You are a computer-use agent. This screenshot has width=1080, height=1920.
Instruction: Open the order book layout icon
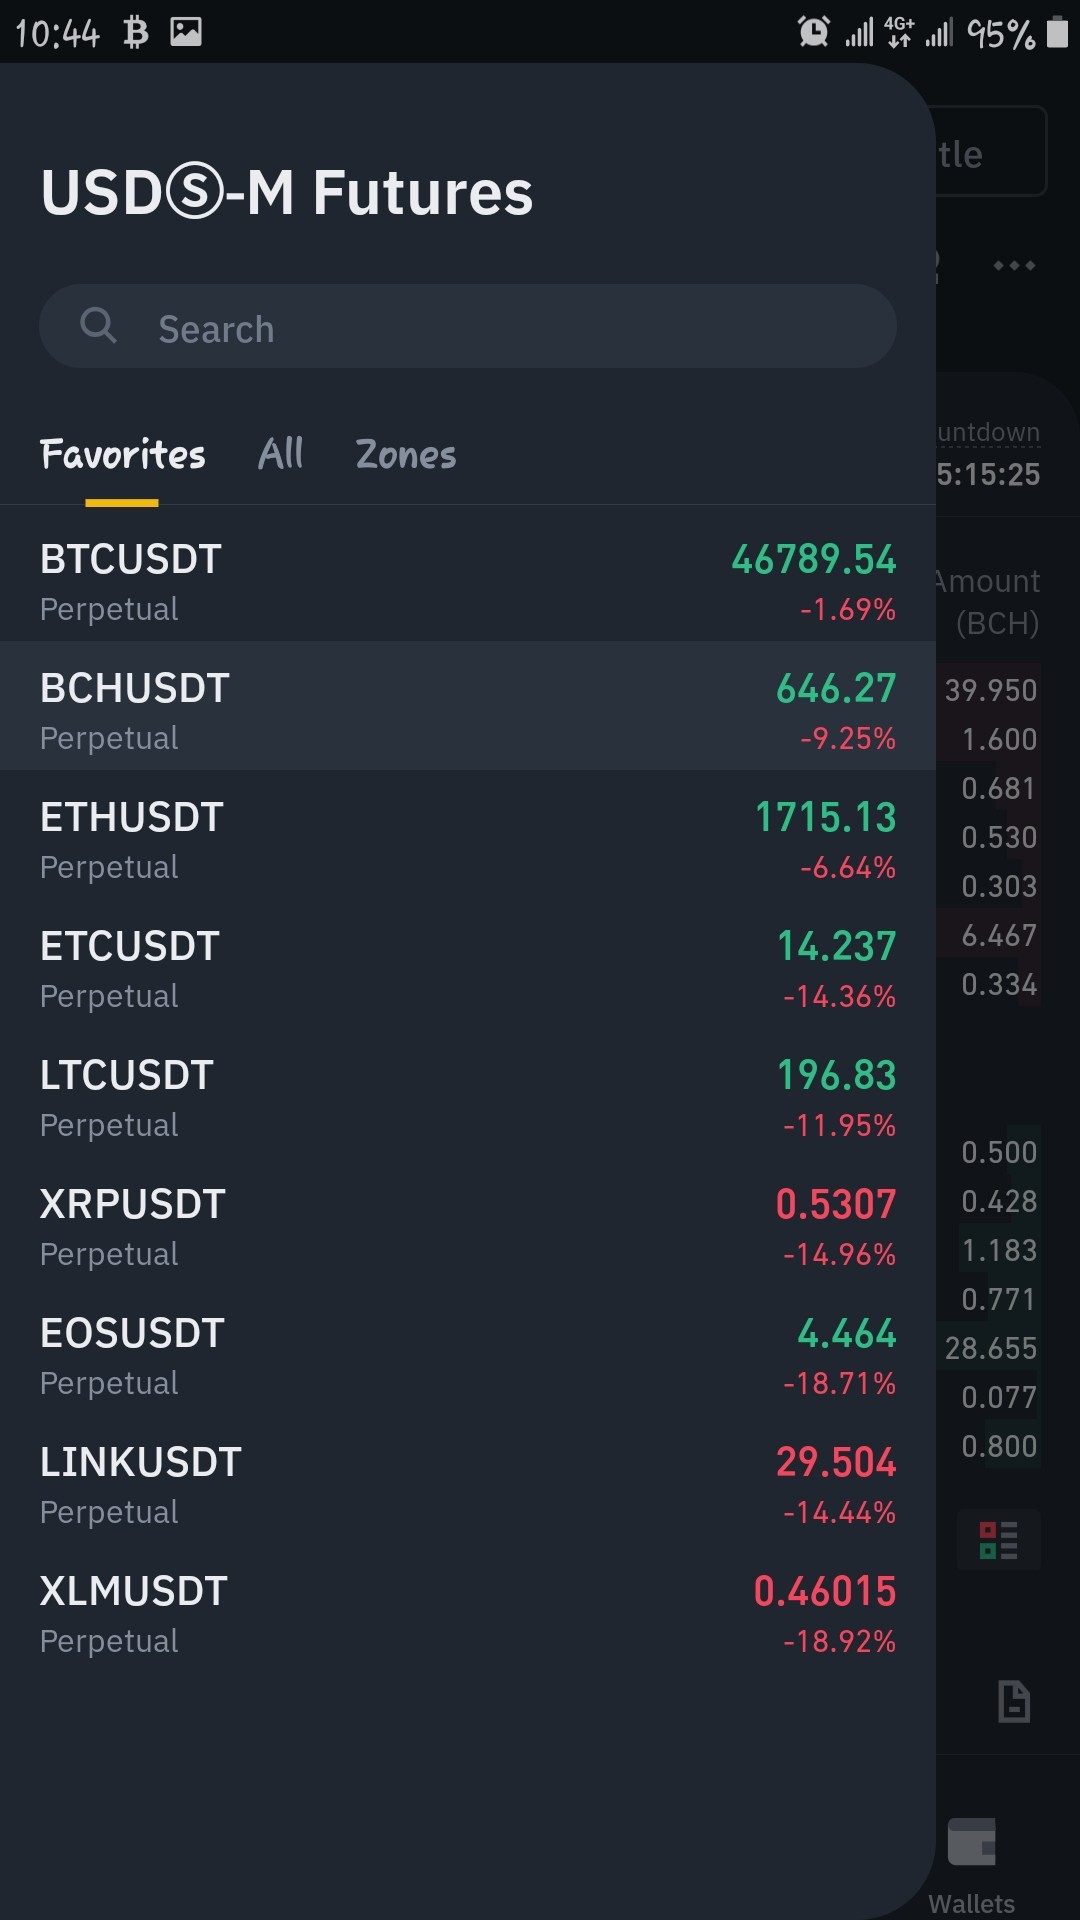[999, 1540]
